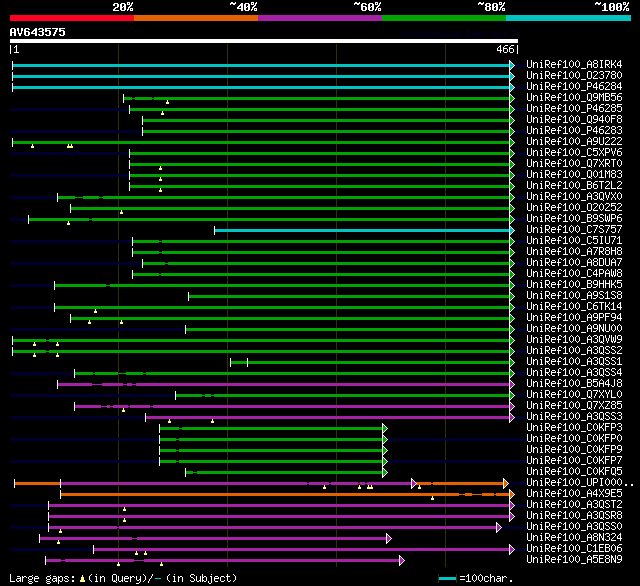640x586 pixels.
Task: Click the UniRef100_A9NU00 label
Action: [x=574, y=329]
